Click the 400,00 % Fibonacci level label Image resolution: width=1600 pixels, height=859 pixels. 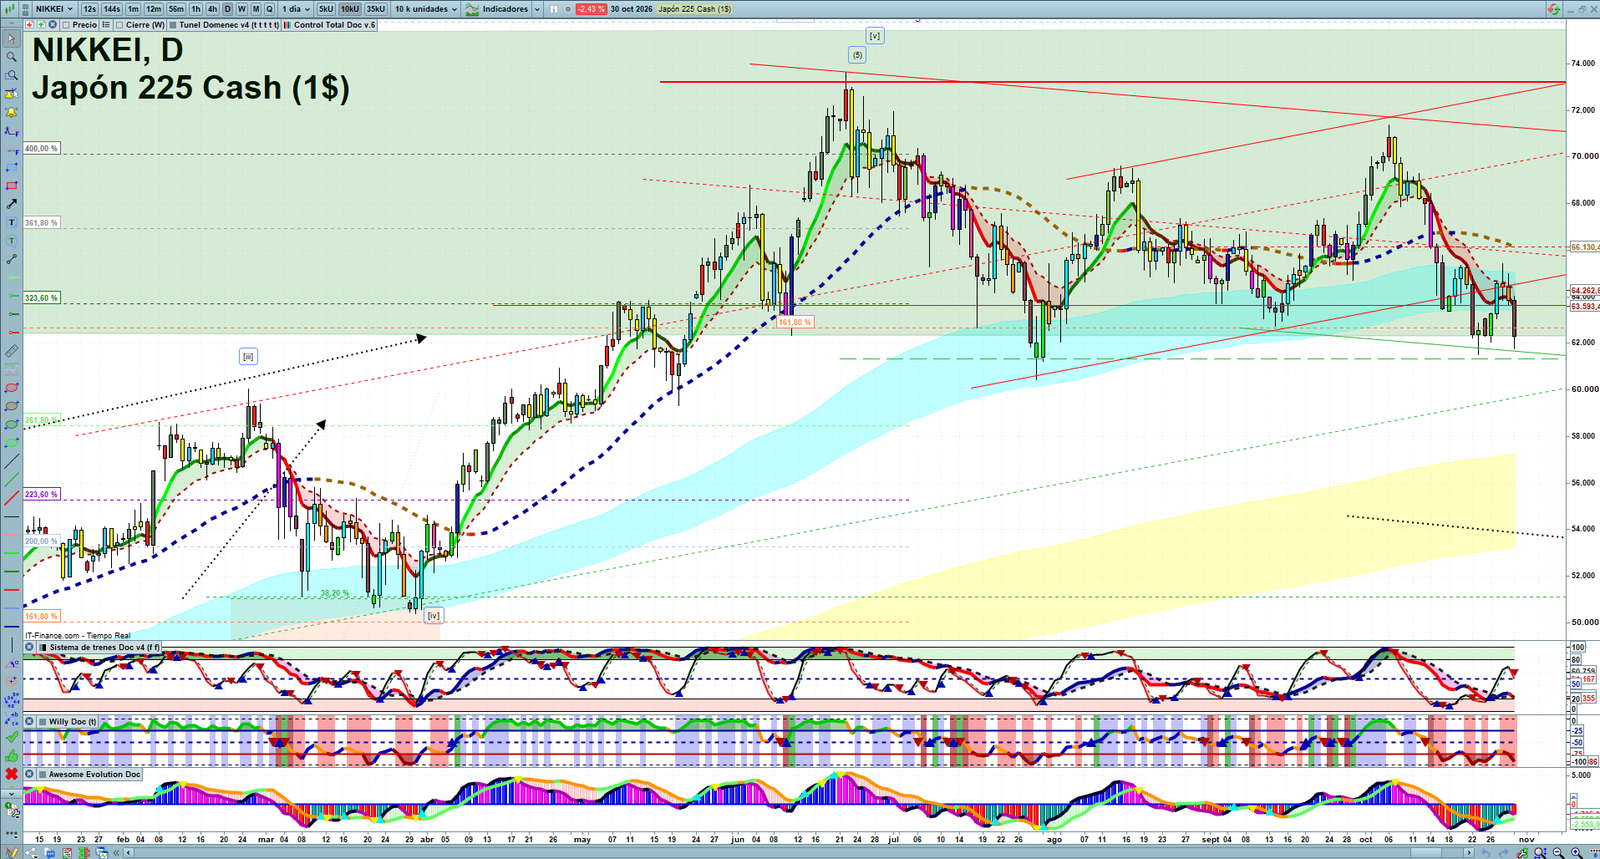[42, 148]
